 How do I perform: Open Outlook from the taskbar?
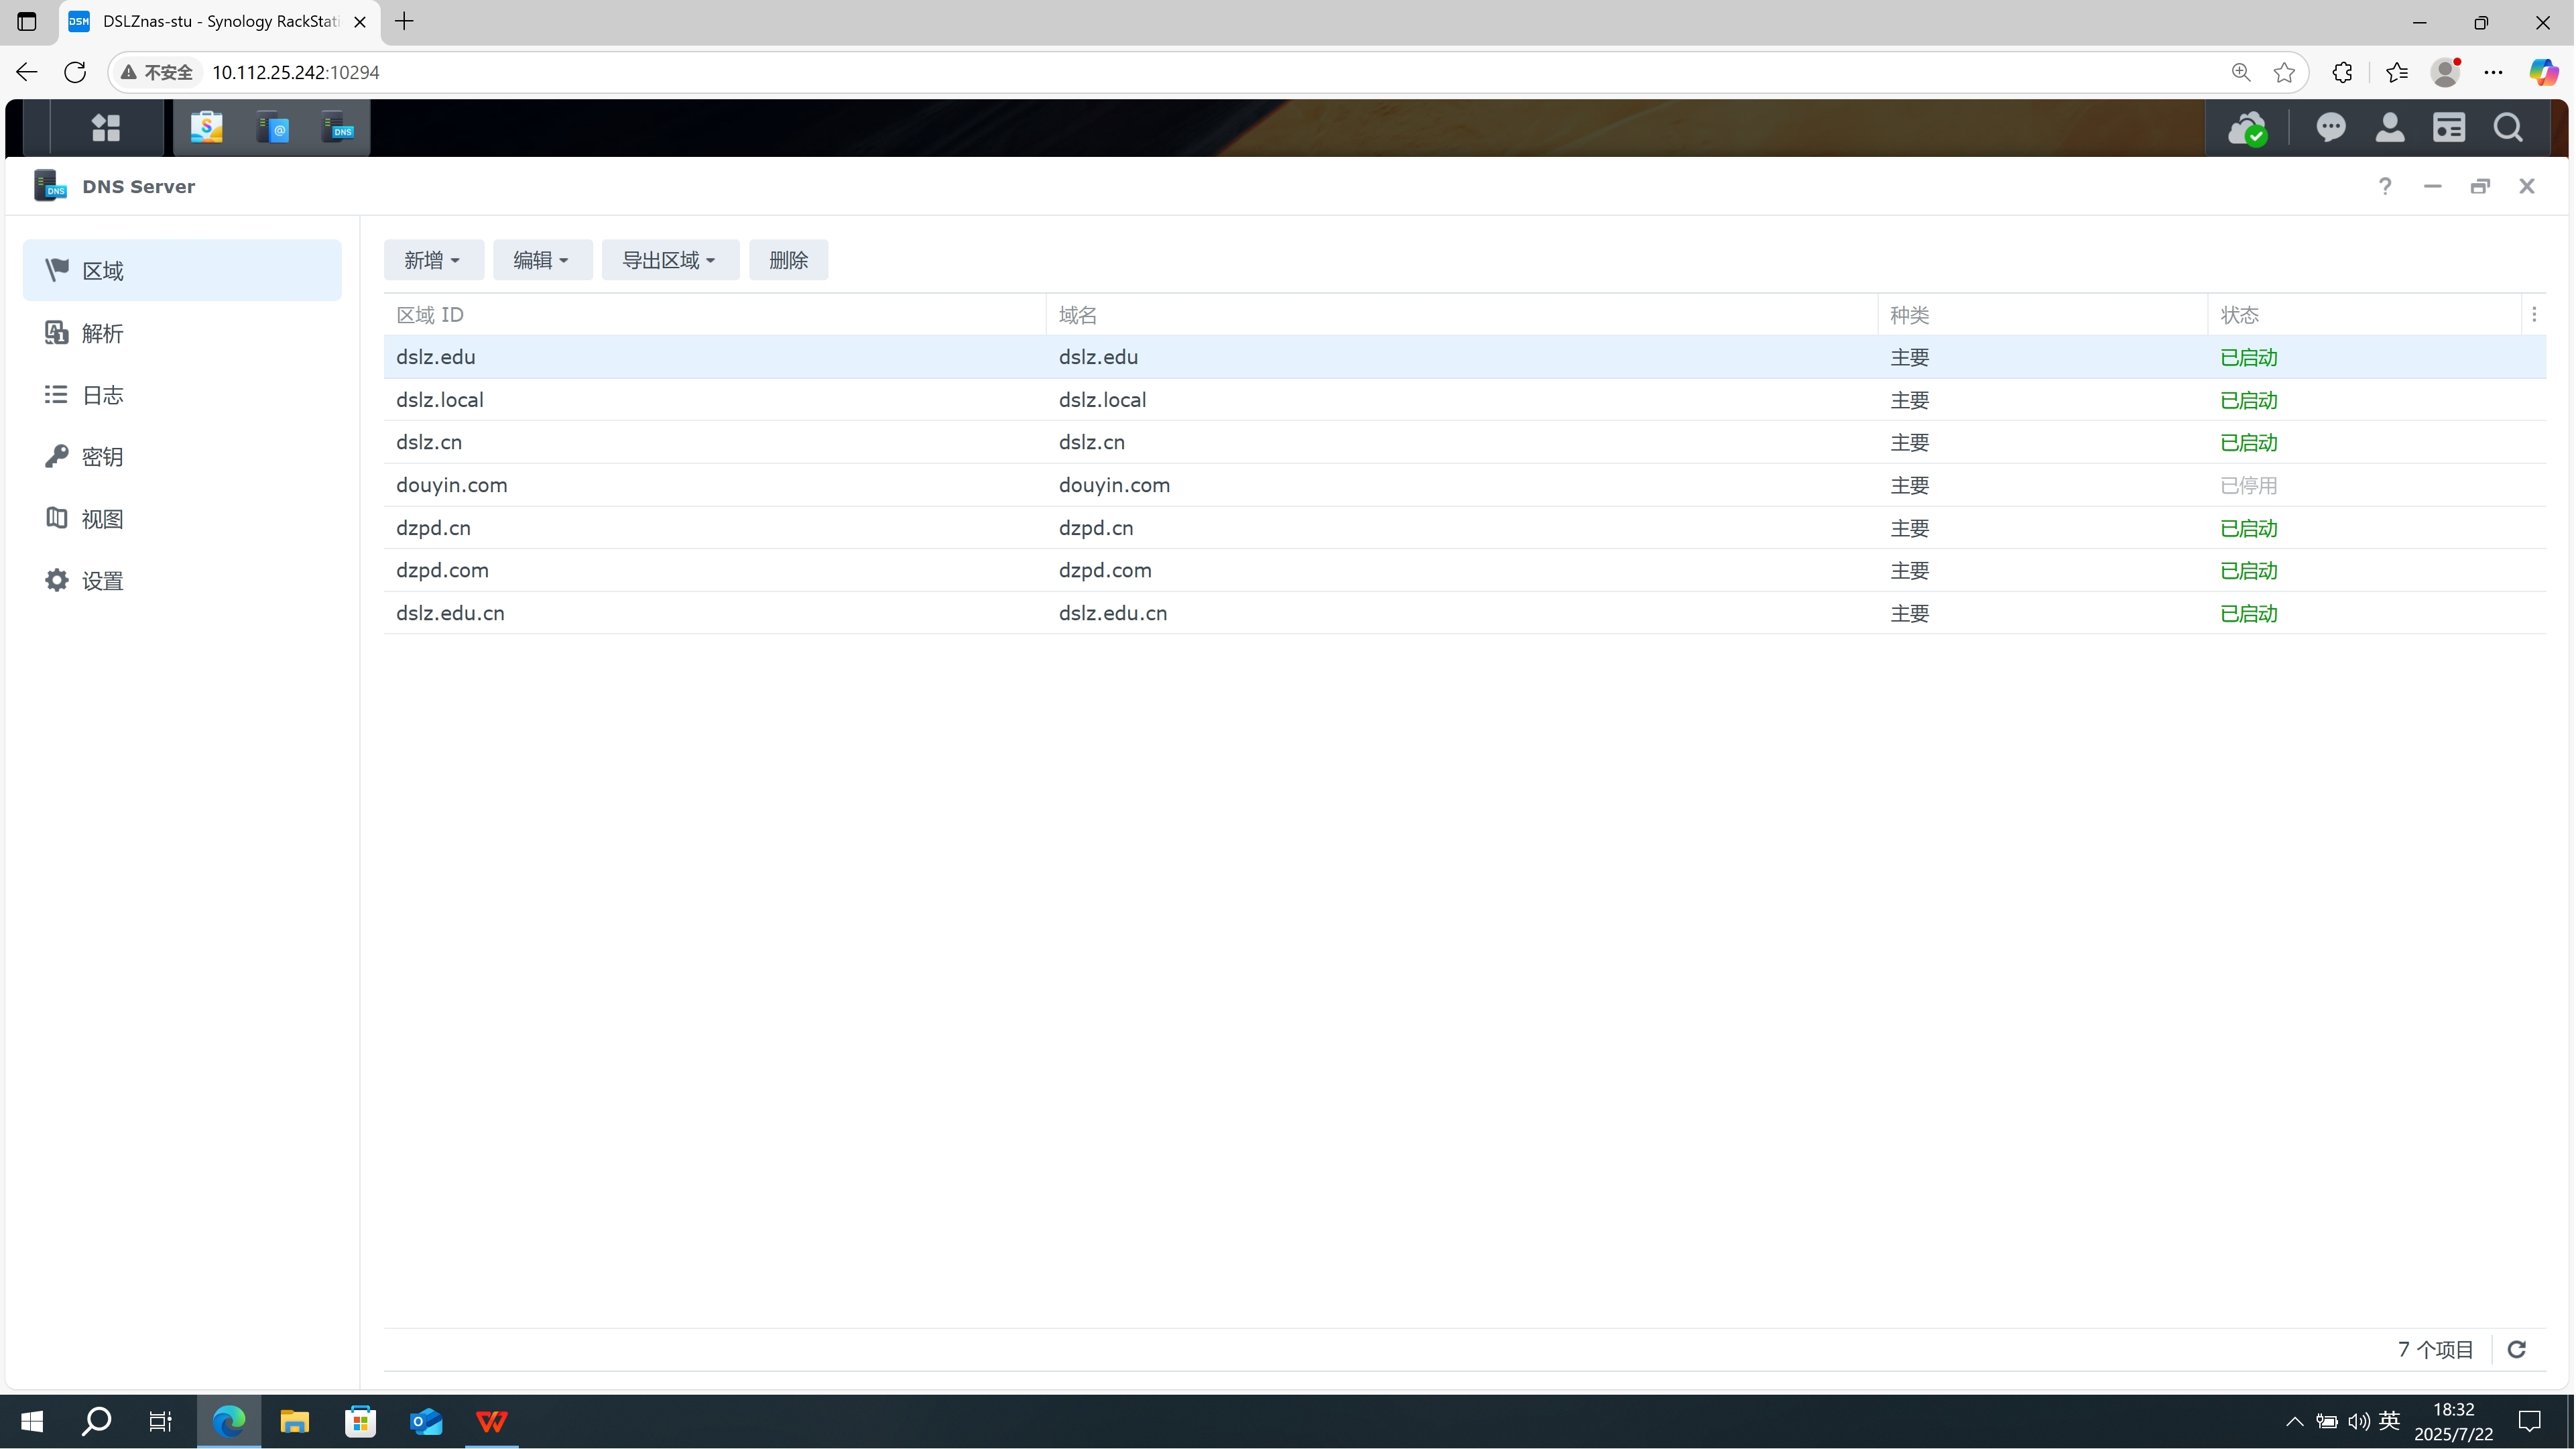pyautogui.click(x=426, y=1421)
